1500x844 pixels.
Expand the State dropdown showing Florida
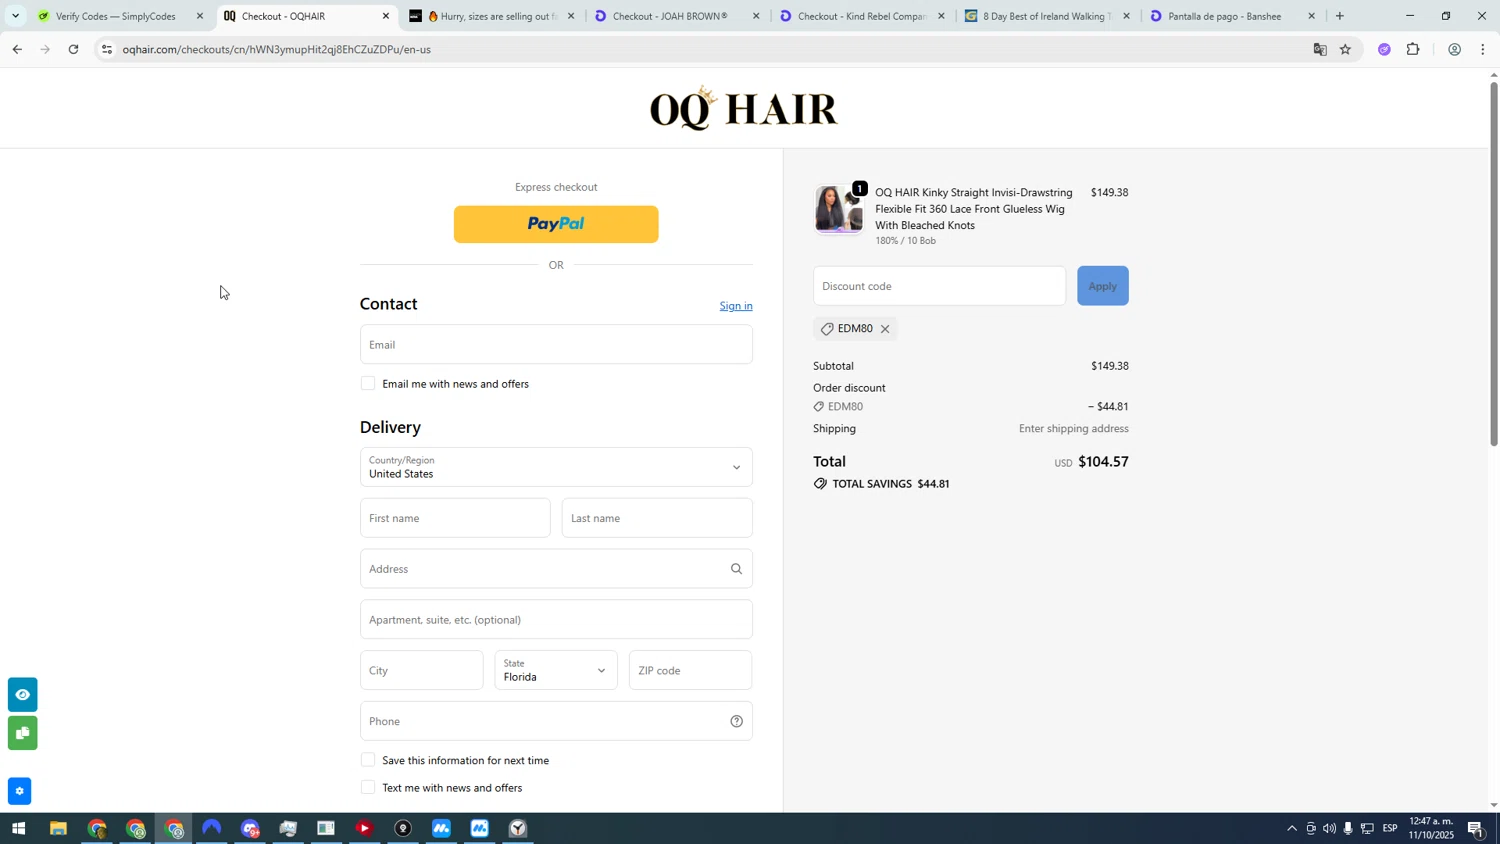point(556,671)
